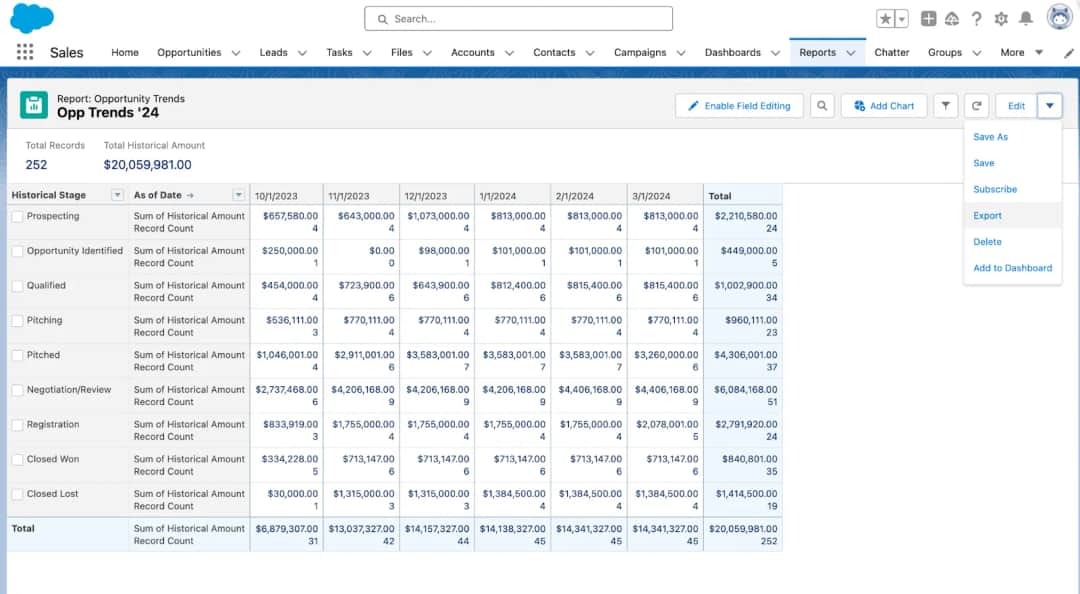Click the Salesforce cloud logo

pos(32,17)
